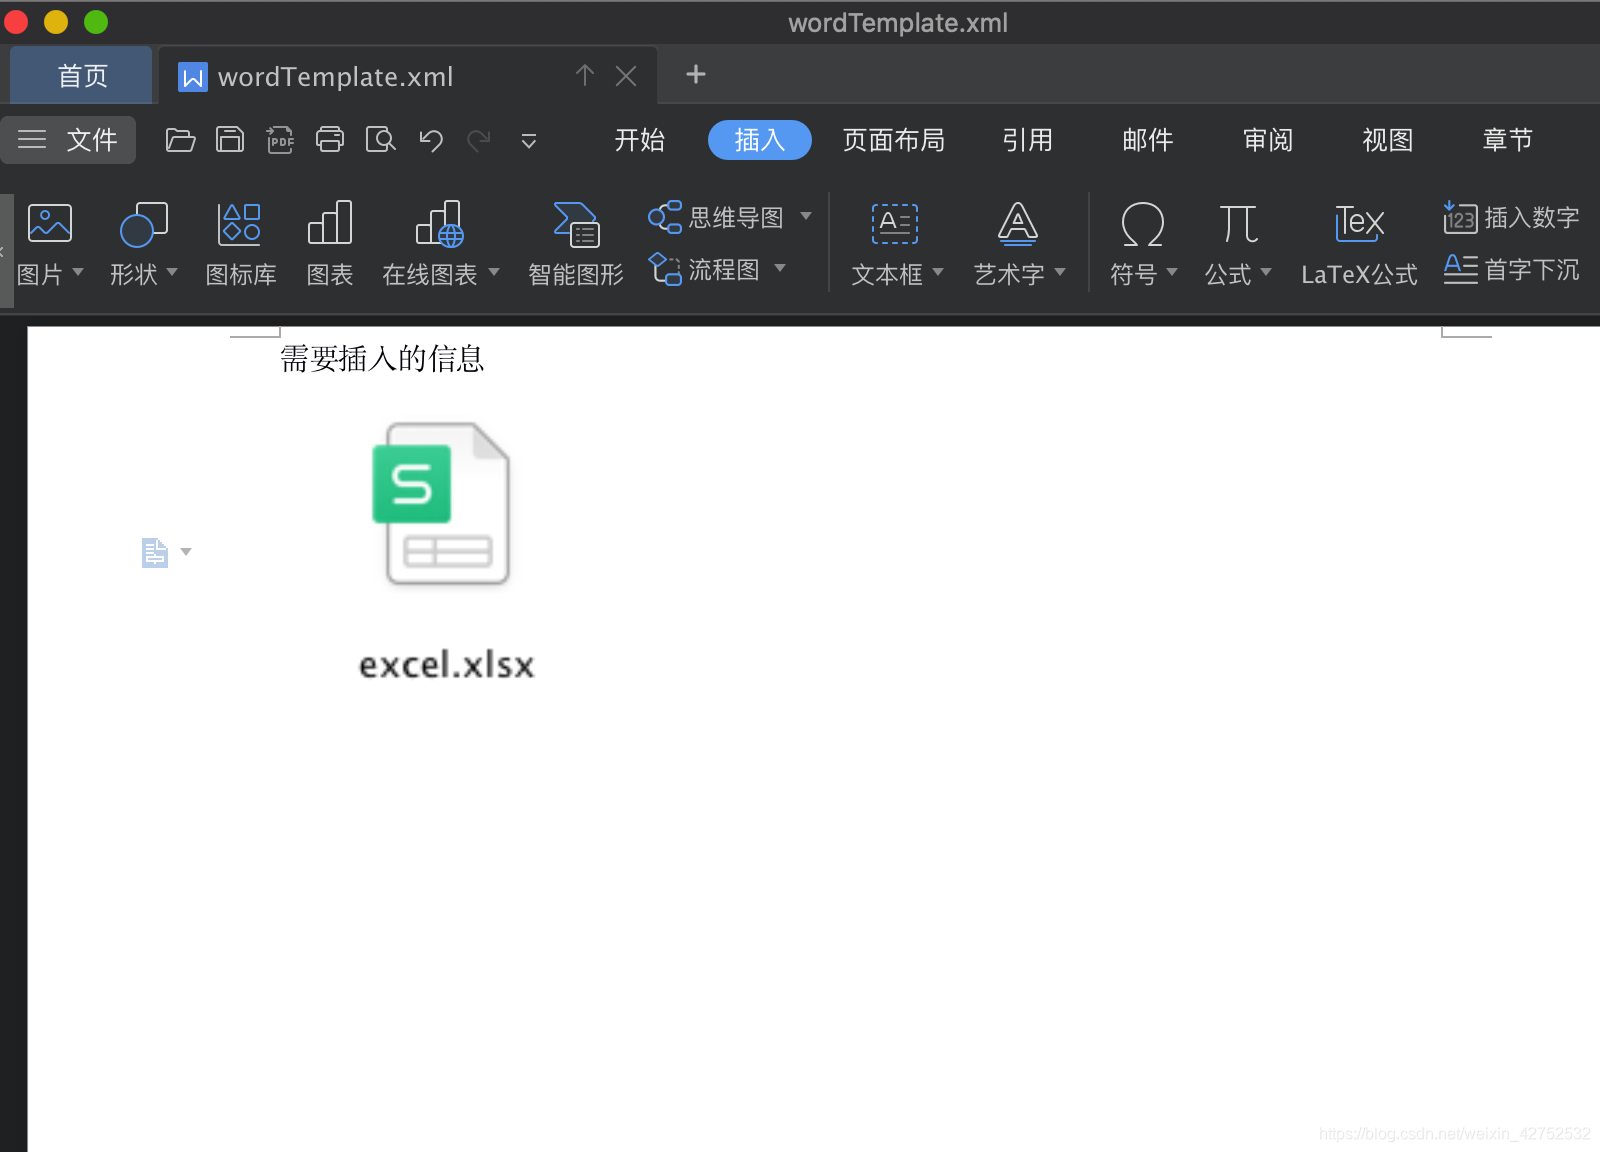Screen dimensions: 1600x1152
Task: Click the 插入数字 insert number button
Action: tap(1511, 217)
